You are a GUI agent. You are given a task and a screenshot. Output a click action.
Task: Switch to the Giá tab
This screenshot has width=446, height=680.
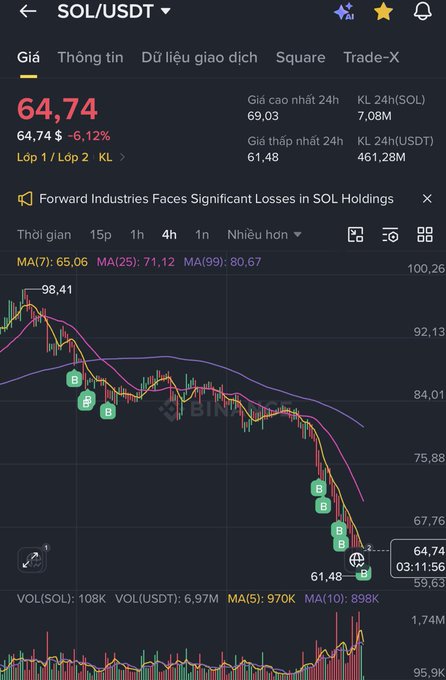click(x=28, y=58)
